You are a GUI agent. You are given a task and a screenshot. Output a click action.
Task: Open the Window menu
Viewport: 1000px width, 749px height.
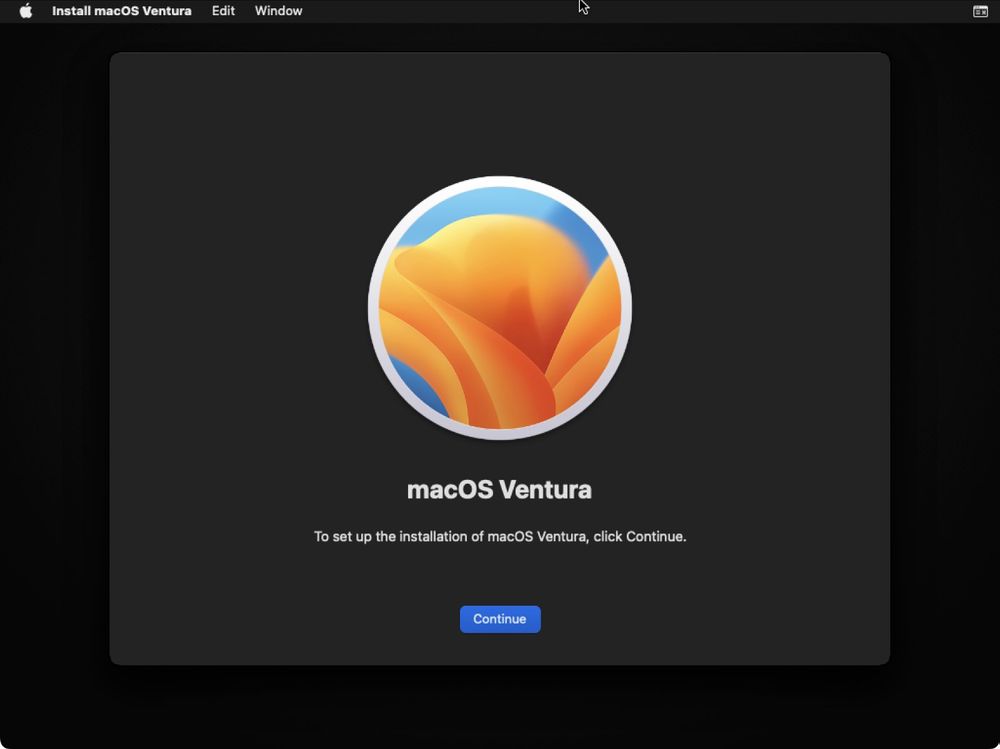coord(278,11)
